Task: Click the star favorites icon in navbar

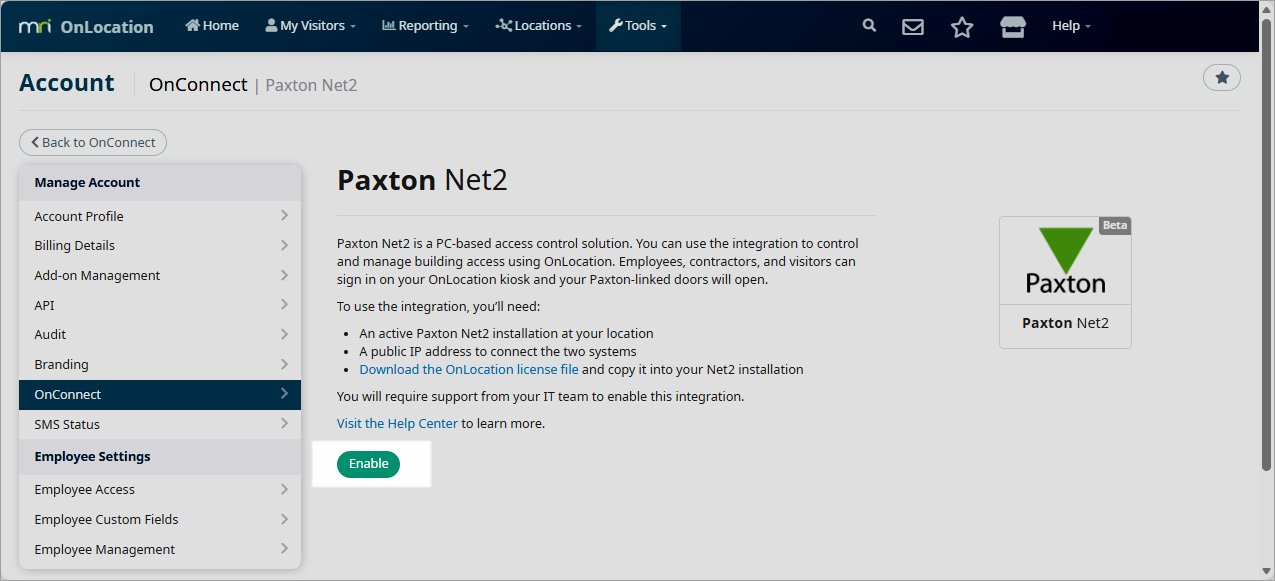Action: click(962, 27)
